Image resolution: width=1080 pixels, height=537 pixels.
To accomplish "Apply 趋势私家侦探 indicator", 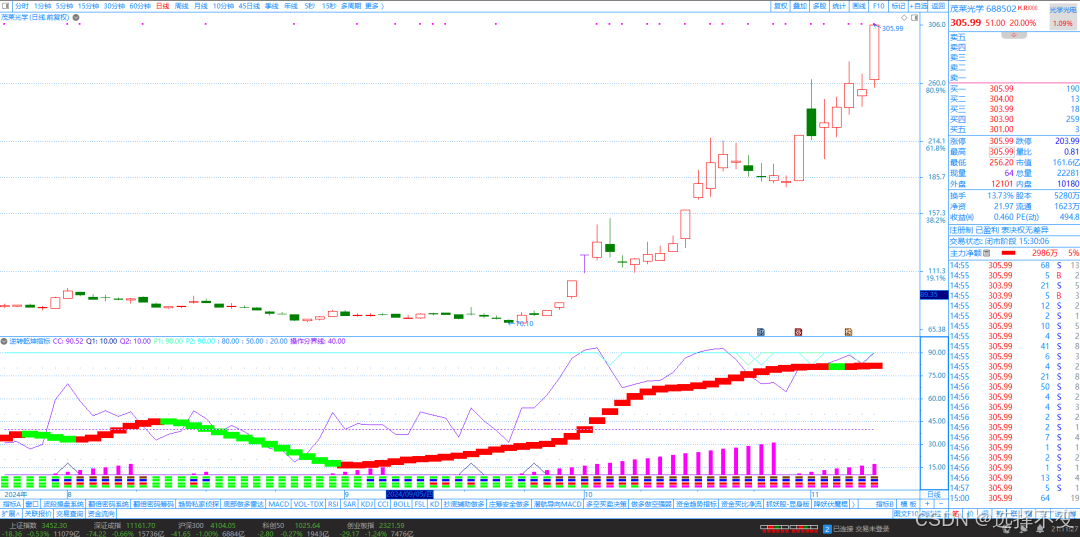I will [x=198, y=504].
